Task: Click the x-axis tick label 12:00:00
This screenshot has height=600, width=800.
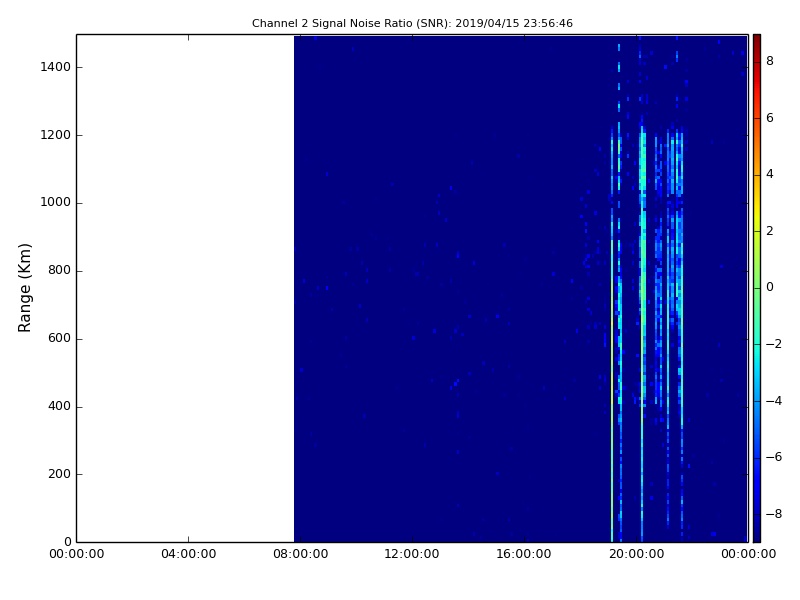Action: 412,554
